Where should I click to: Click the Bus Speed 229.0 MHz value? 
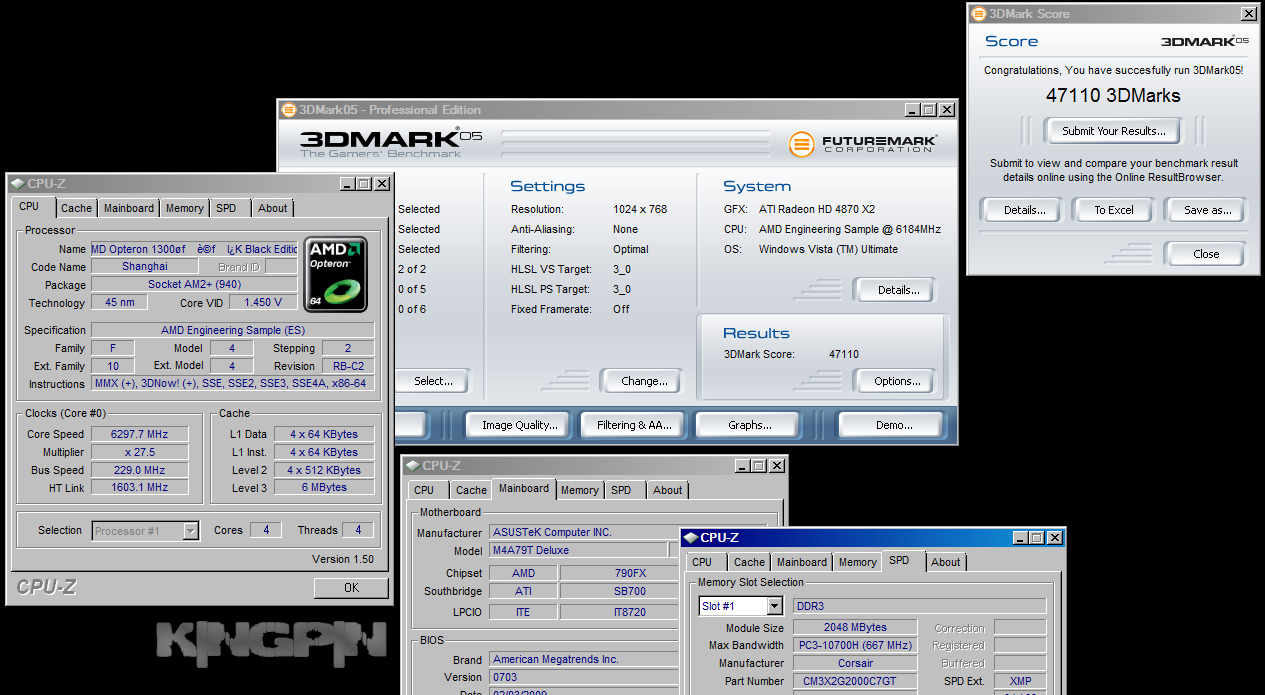click(x=140, y=470)
